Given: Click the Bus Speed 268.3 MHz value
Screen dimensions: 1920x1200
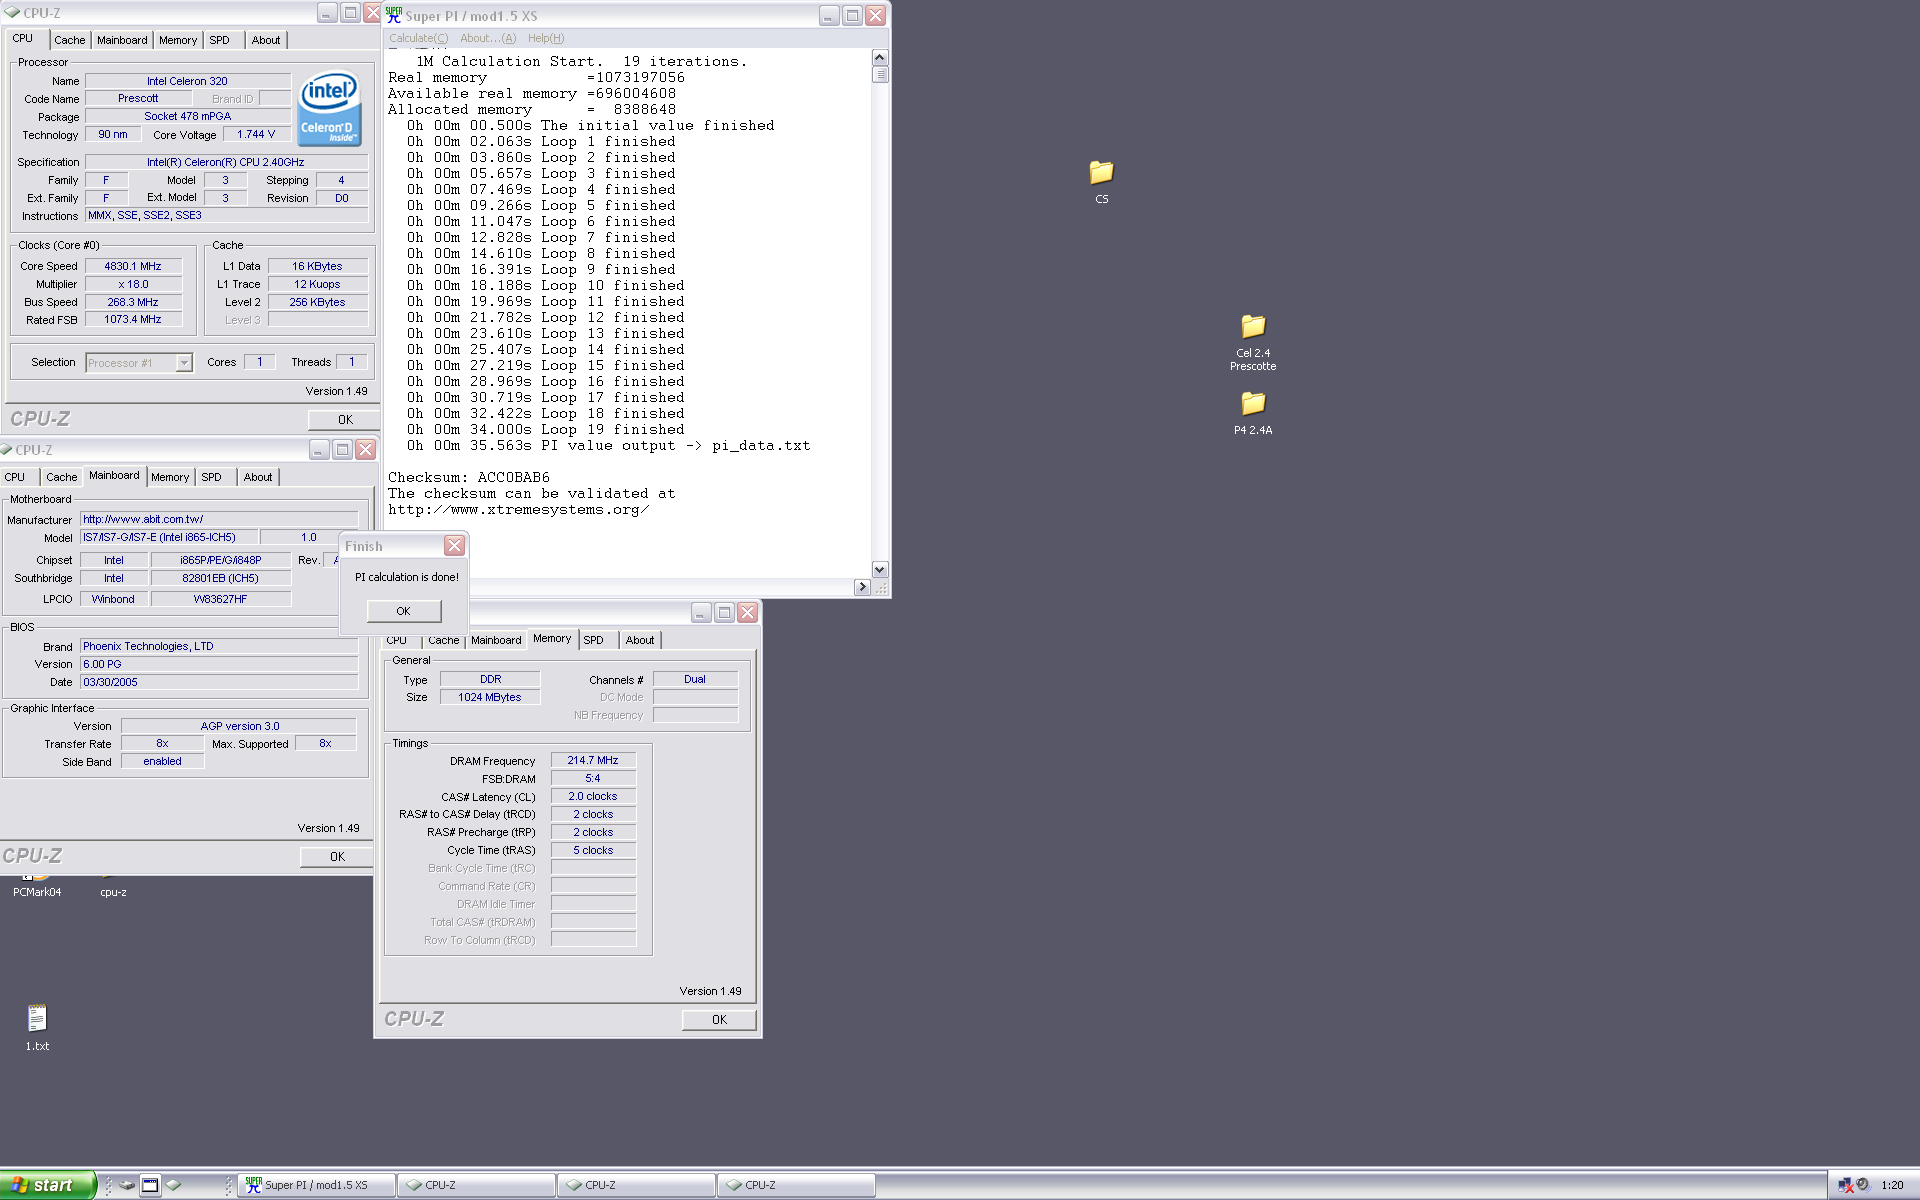Looking at the screenshot, I should 133,302.
